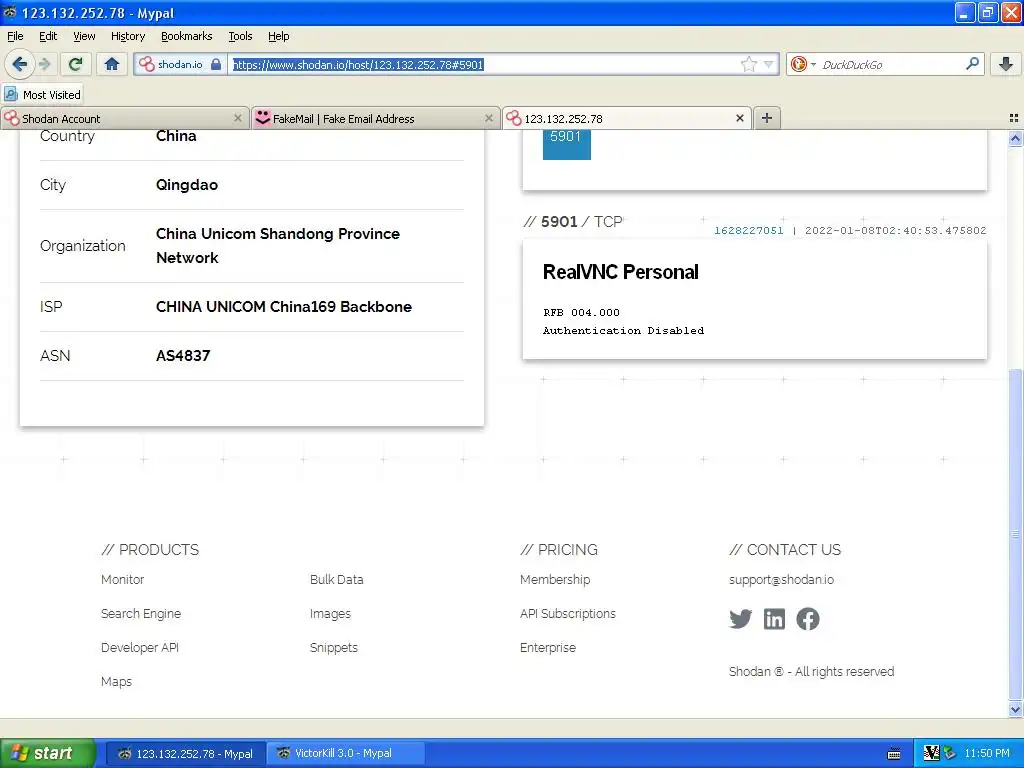The width and height of the screenshot is (1024, 768).
Task: Open Shodan's Facebook icon
Action: pos(808,618)
